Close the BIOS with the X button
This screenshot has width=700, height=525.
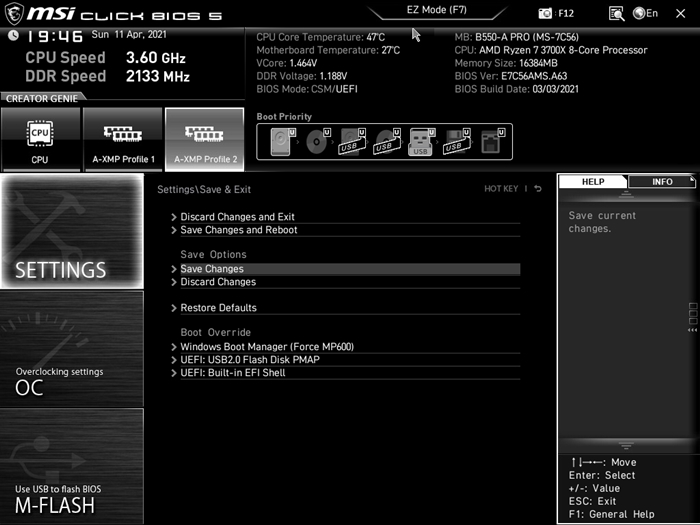click(680, 14)
